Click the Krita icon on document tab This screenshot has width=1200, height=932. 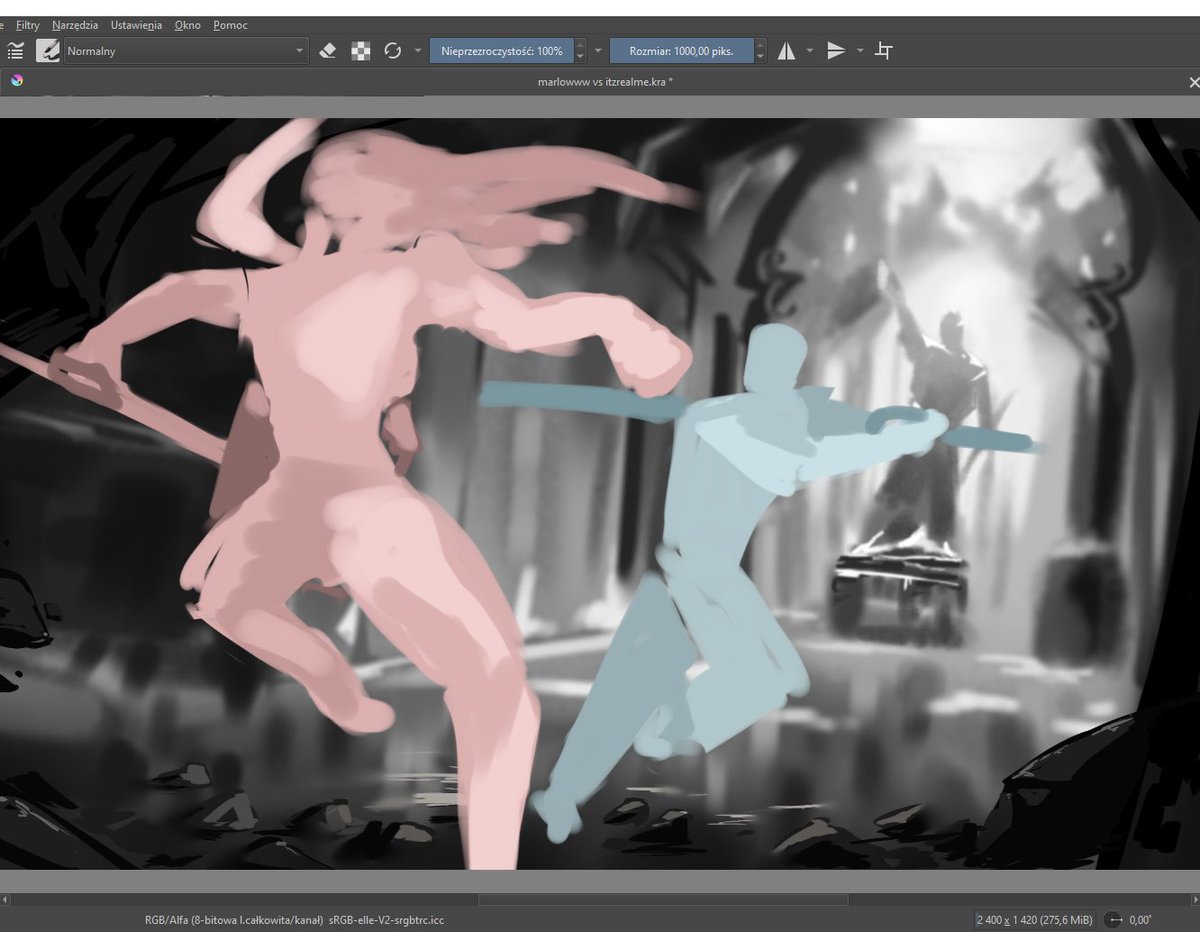(x=17, y=81)
